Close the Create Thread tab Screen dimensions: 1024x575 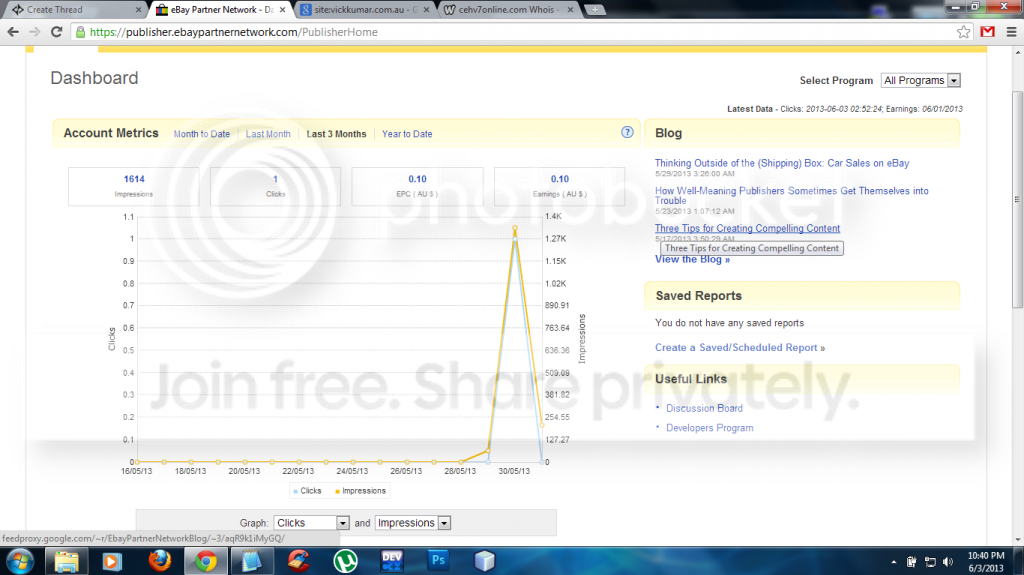(138, 10)
